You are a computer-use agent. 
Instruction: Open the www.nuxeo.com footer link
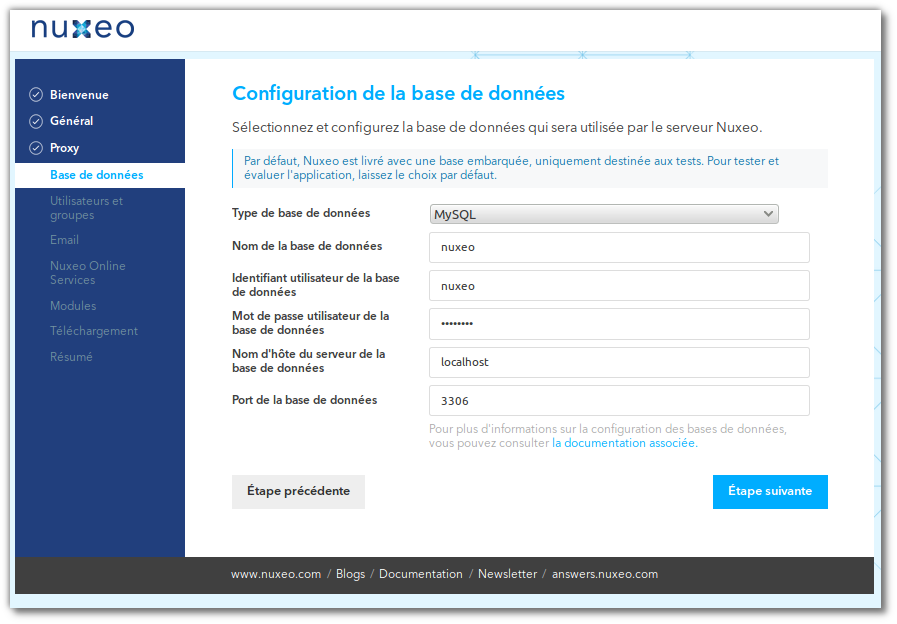(276, 574)
